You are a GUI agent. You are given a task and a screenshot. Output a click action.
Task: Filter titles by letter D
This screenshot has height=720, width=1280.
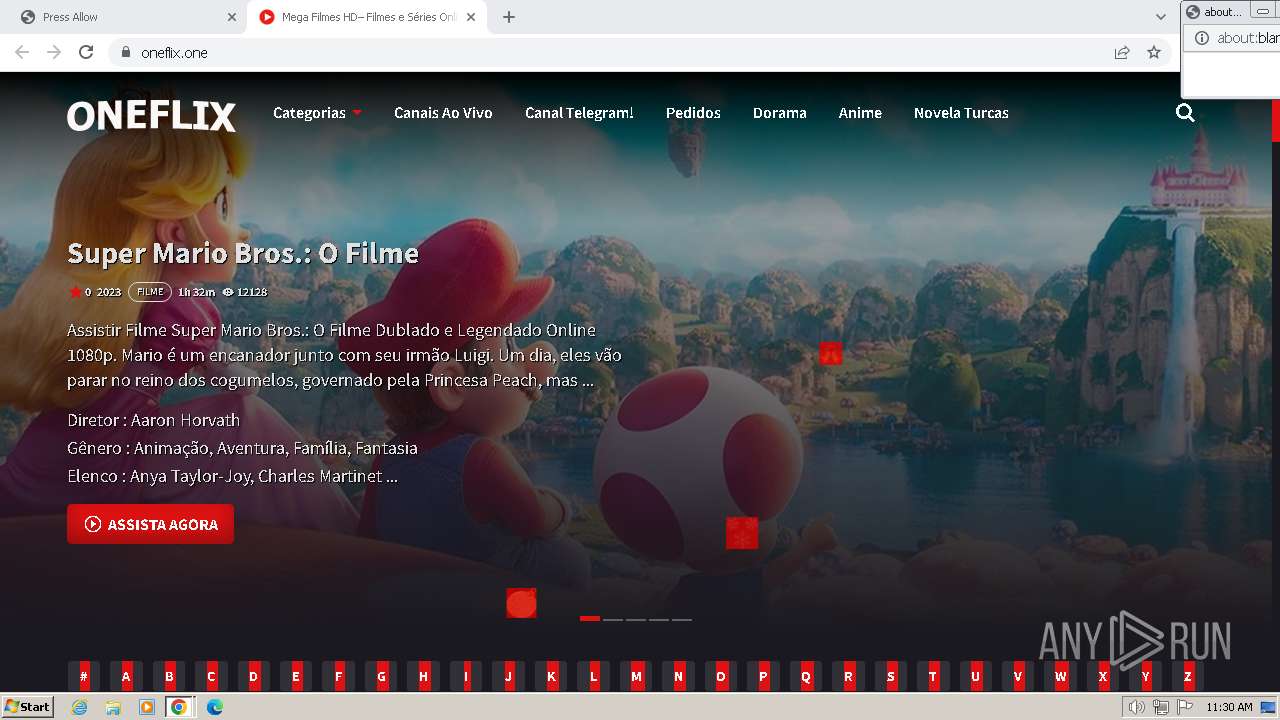click(x=254, y=676)
